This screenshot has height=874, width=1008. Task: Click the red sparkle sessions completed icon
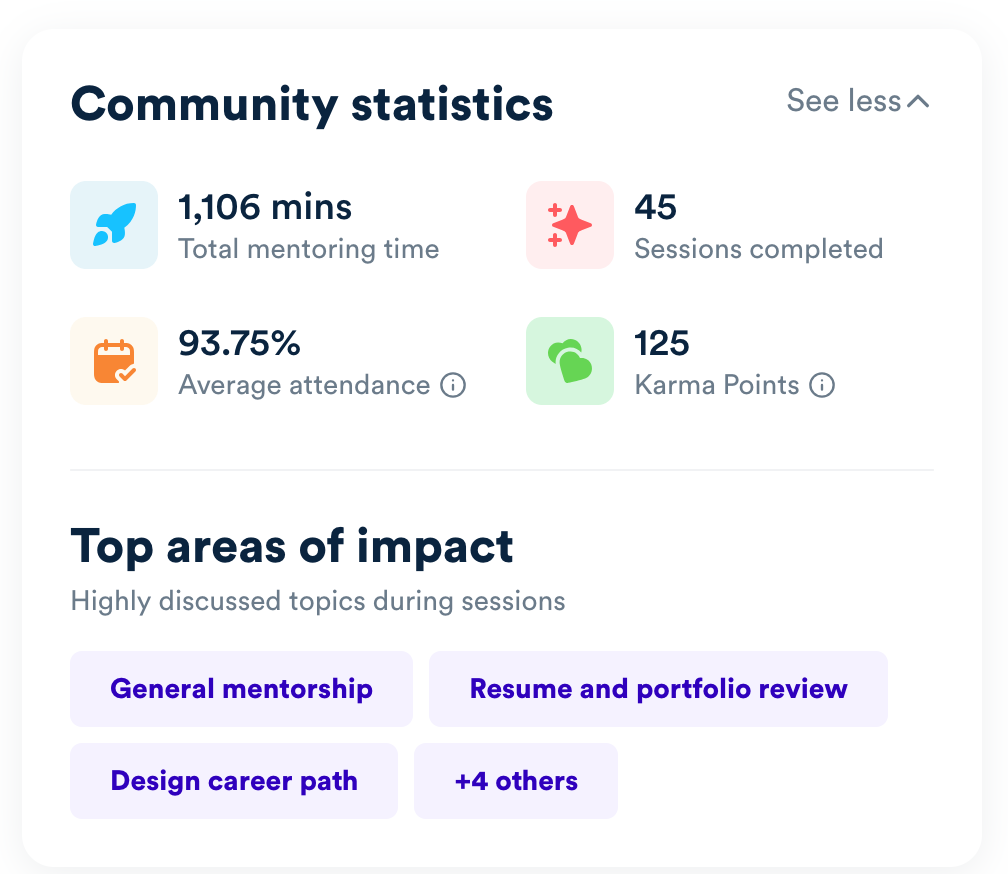point(570,225)
